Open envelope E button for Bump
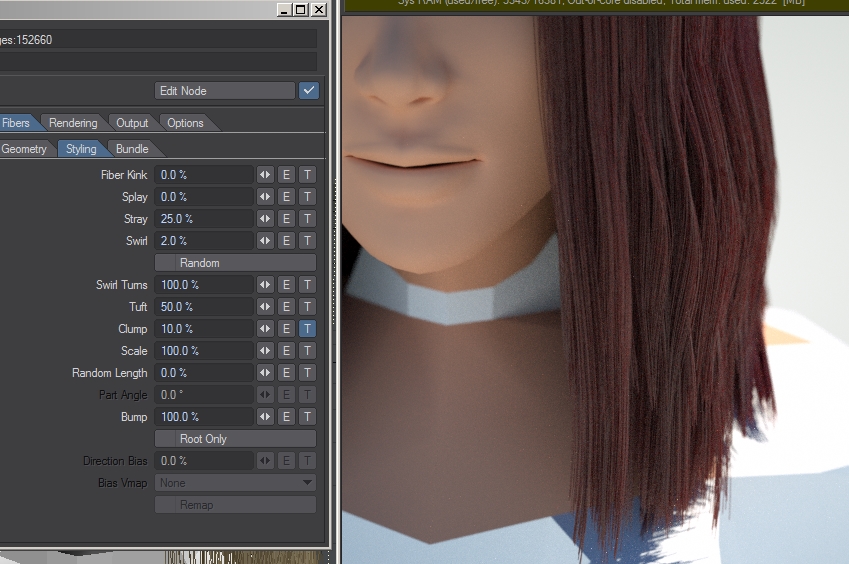This screenshot has width=849, height=564. (x=286, y=417)
